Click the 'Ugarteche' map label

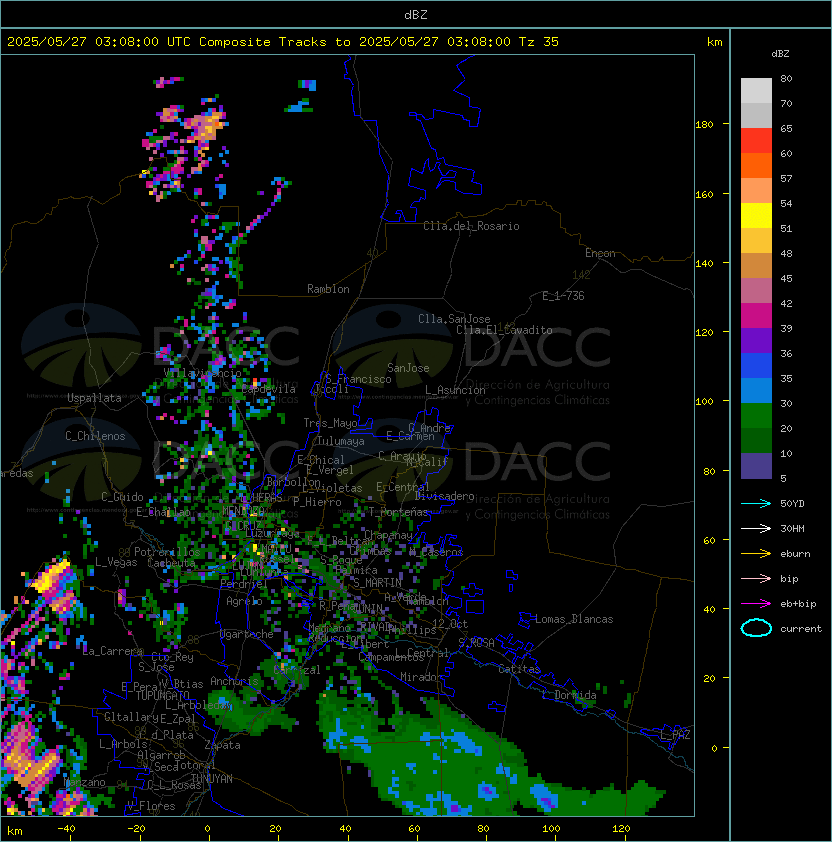pyautogui.click(x=247, y=634)
